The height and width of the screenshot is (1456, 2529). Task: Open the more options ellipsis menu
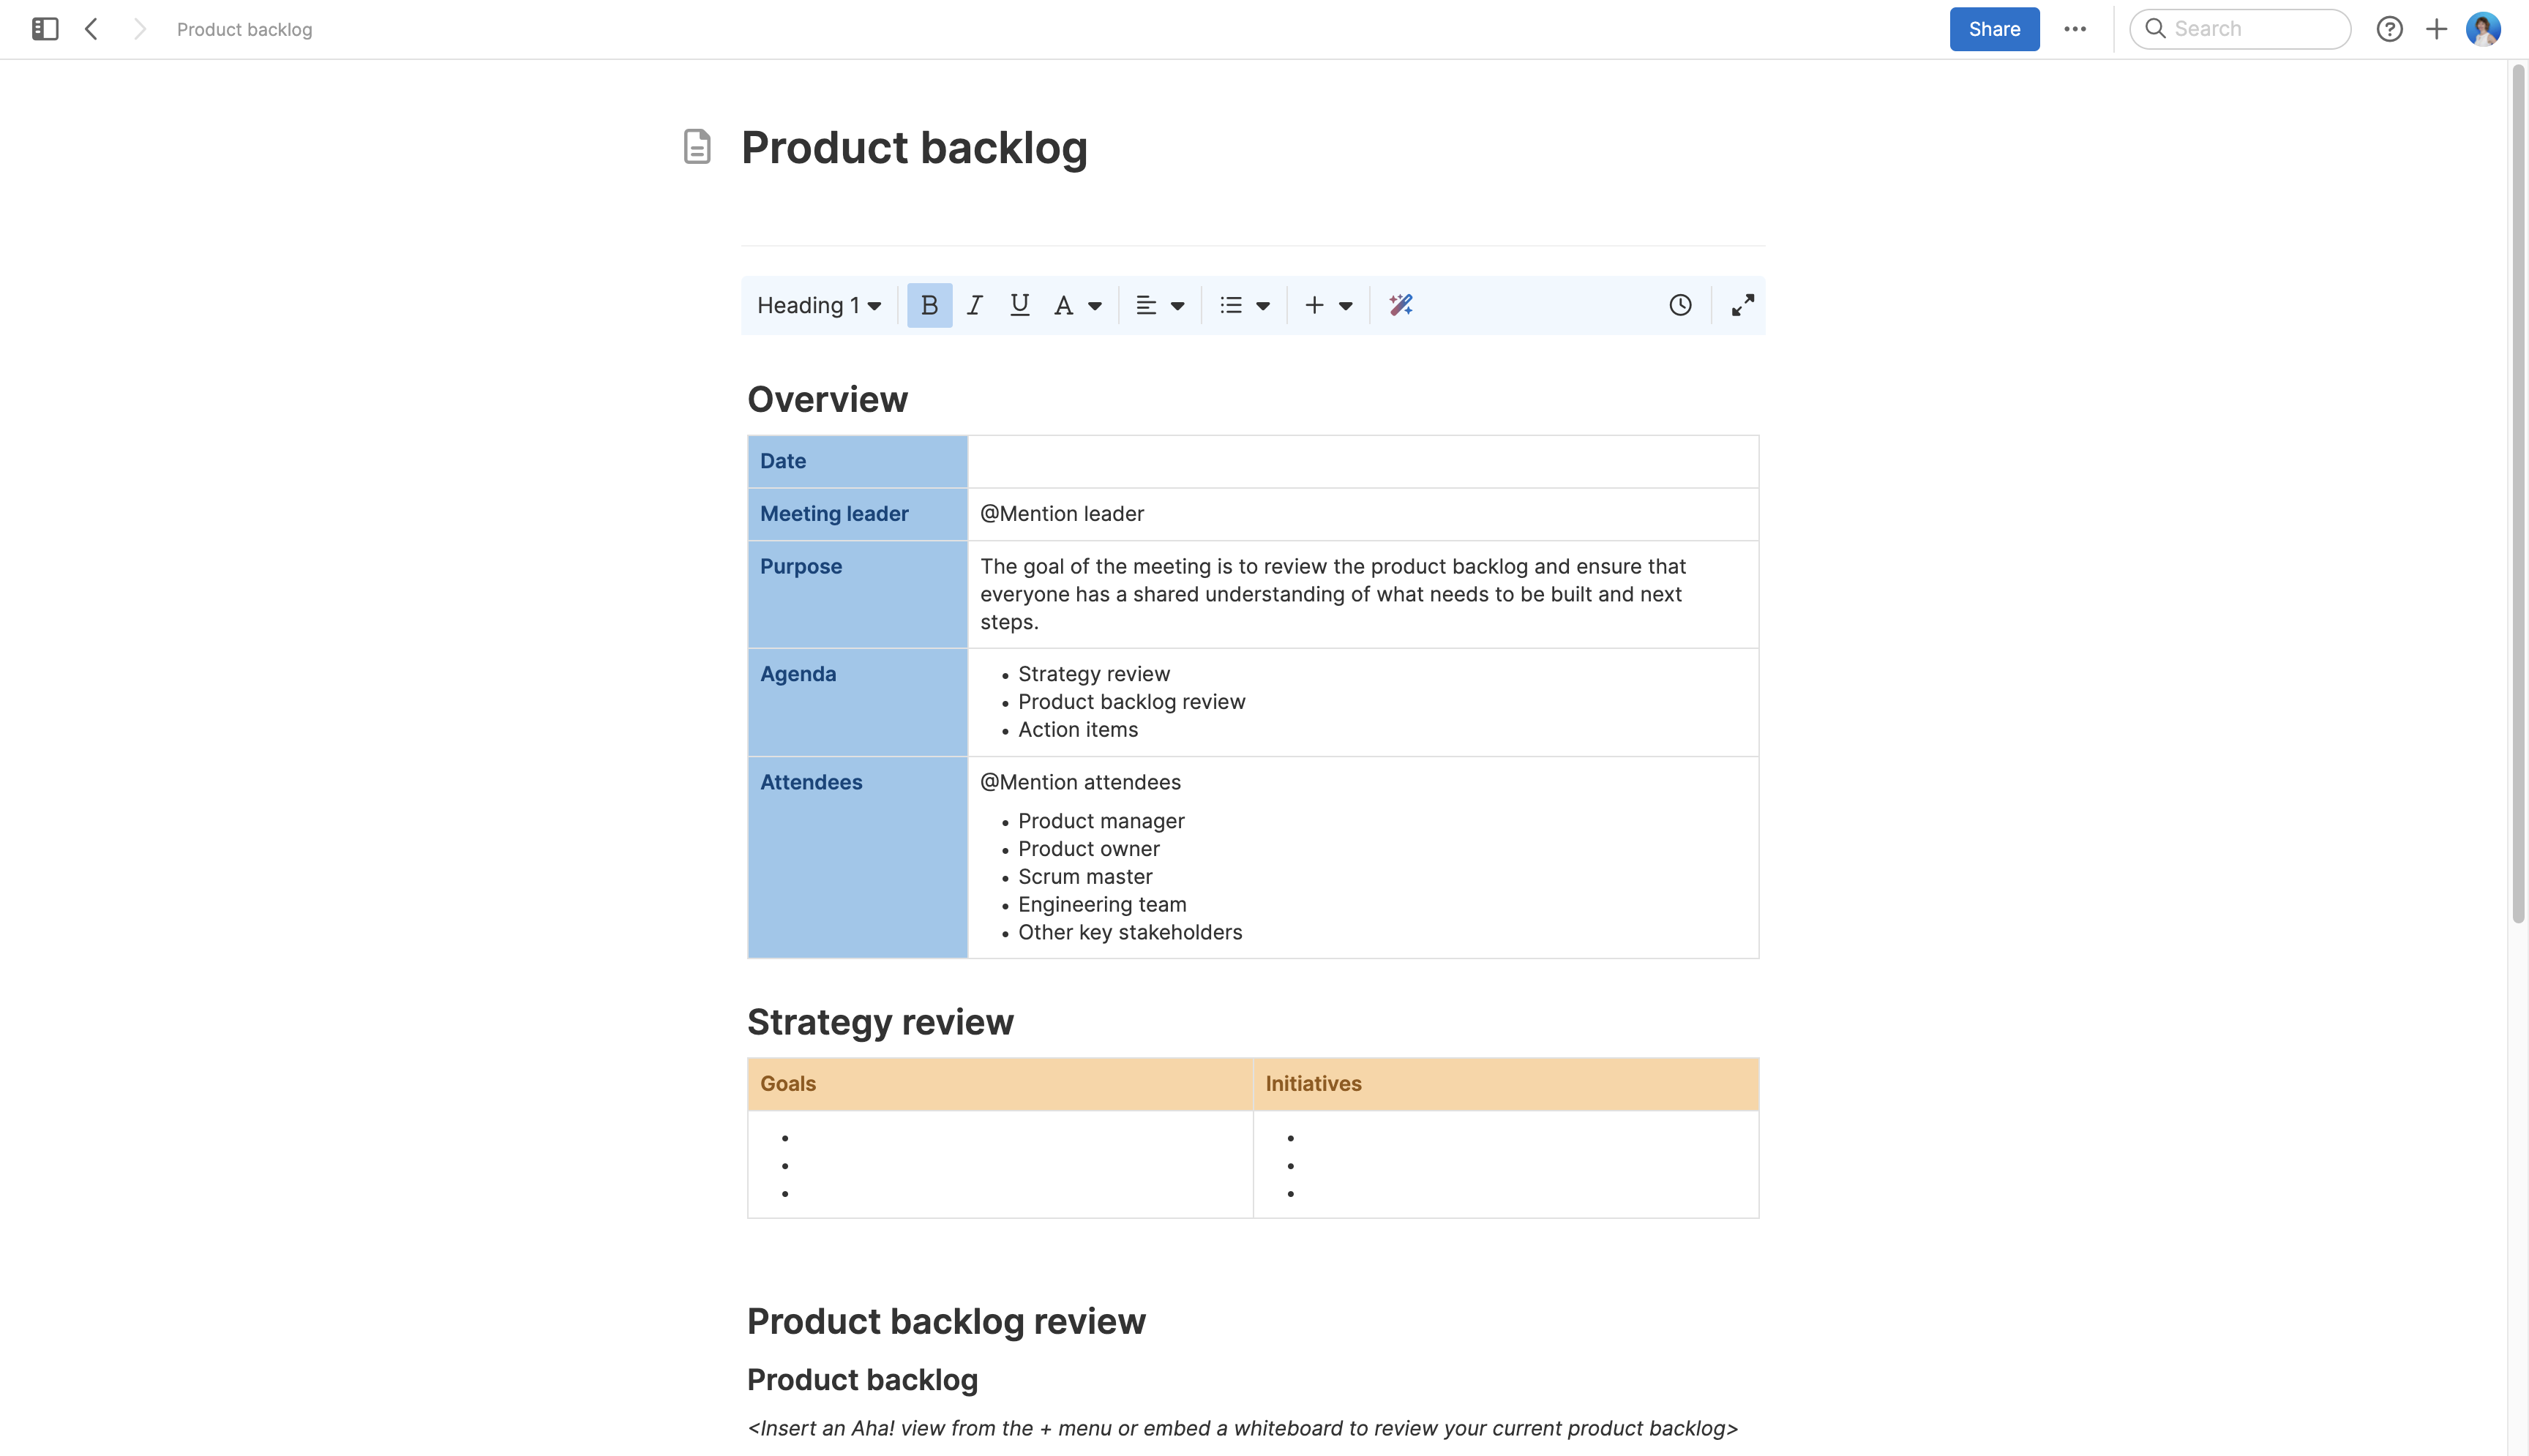click(2075, 29)
